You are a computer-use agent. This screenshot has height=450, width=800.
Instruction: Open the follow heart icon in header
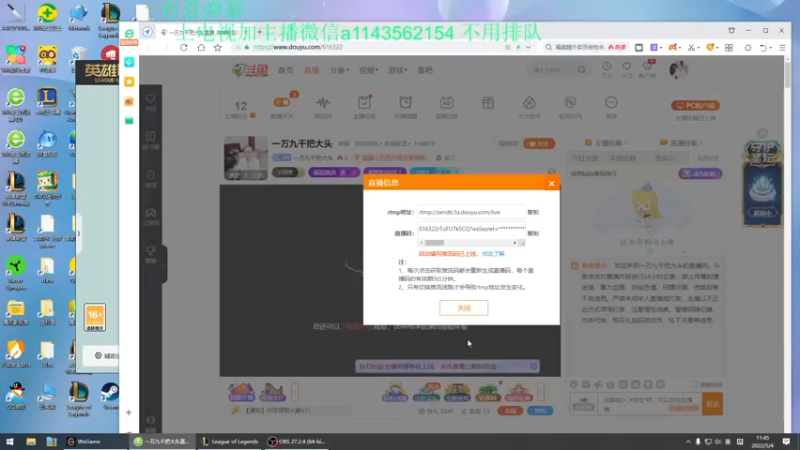coord(627,69)
